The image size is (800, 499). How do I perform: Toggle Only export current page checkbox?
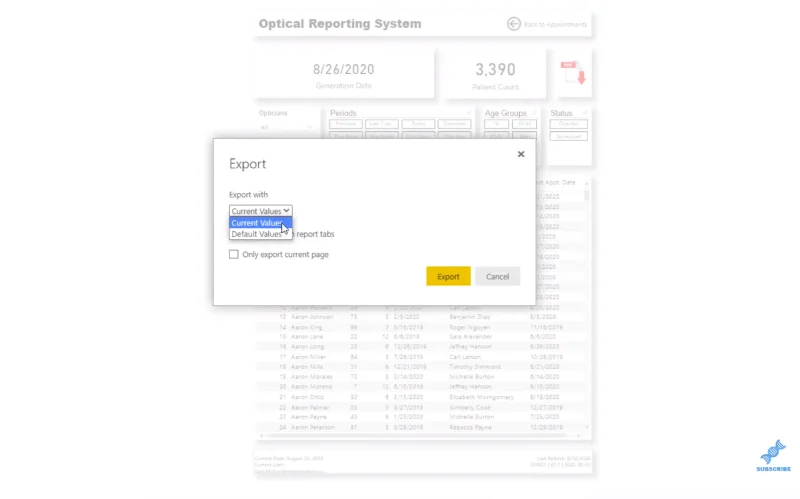234,254
